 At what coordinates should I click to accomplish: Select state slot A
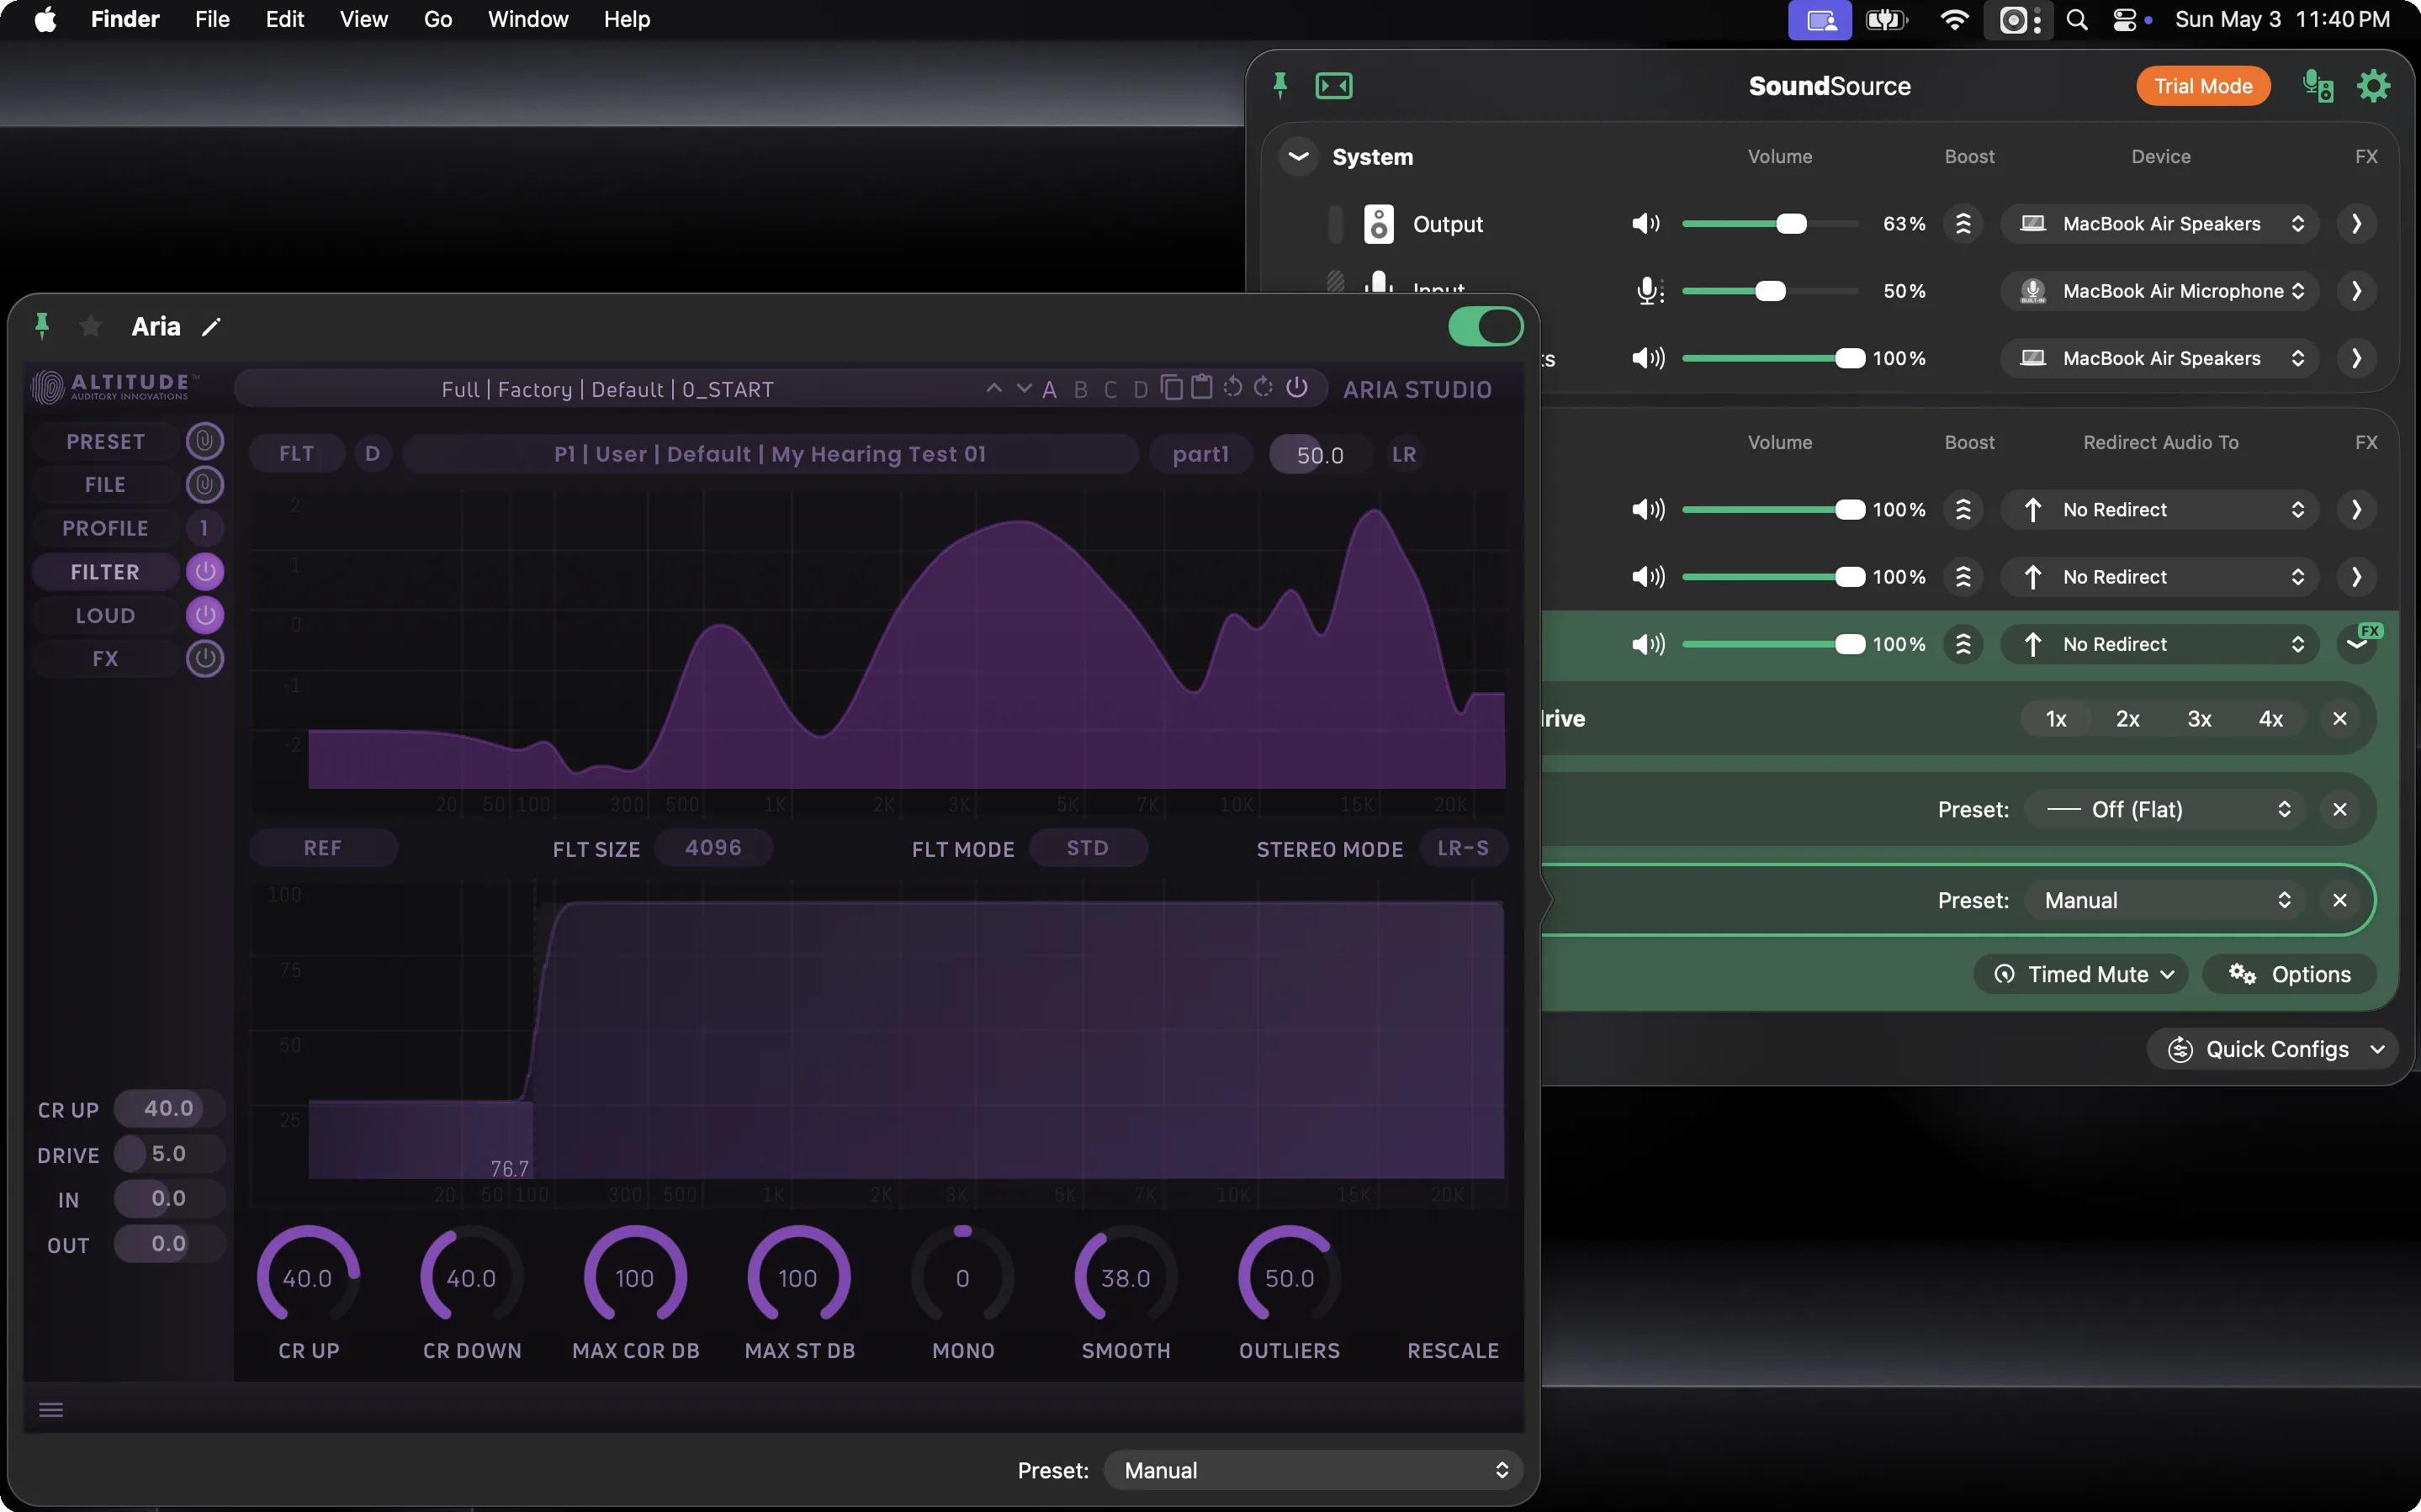pyautogui.click(x=1049, y=390)
